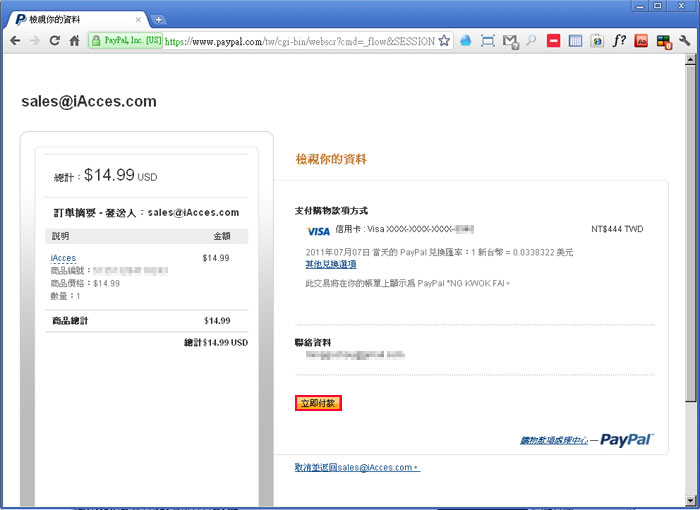Click the 支付購物款項方式 heading

(331, 211)
